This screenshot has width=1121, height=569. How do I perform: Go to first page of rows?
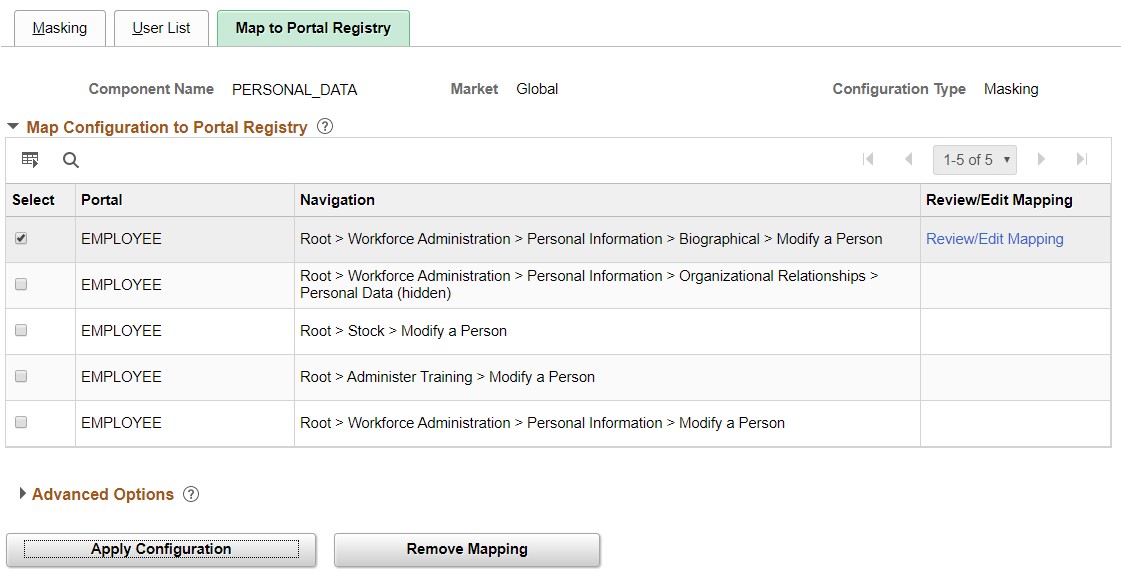[x=868, y=159]
